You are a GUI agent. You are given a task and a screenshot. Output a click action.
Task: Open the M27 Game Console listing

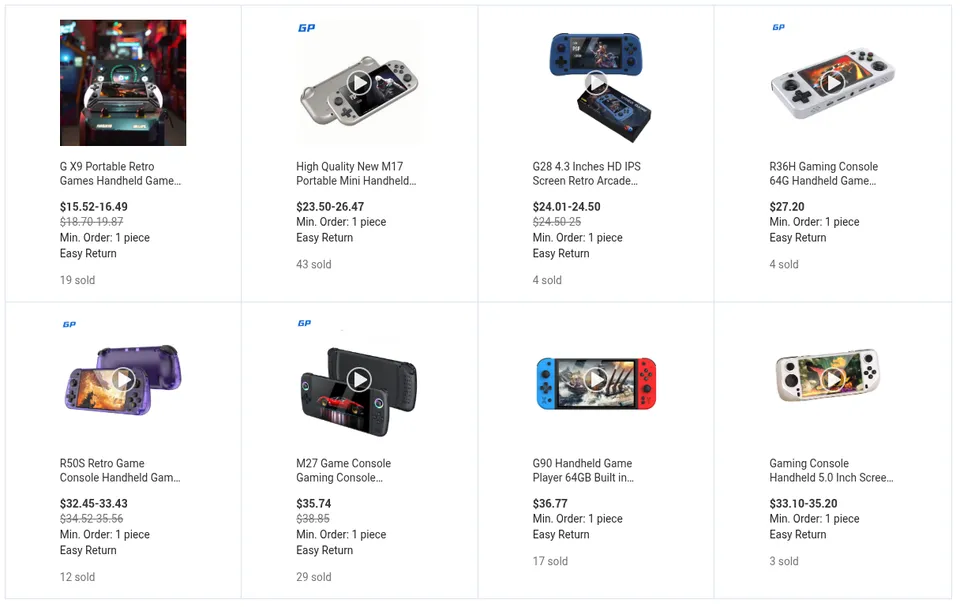click(341, 470)
